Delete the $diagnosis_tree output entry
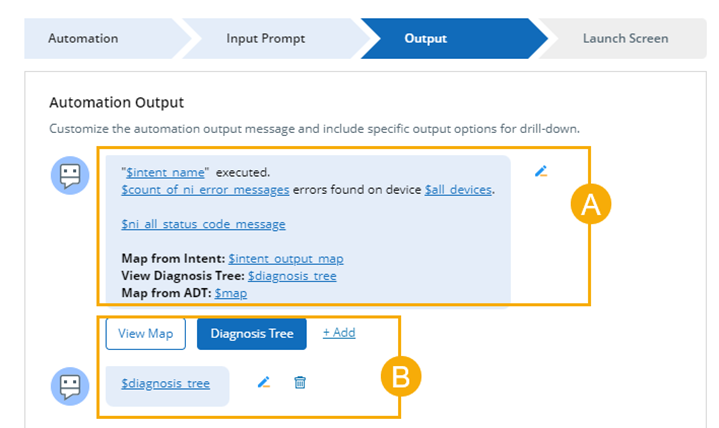719x428 pixels. pos(300,382)
